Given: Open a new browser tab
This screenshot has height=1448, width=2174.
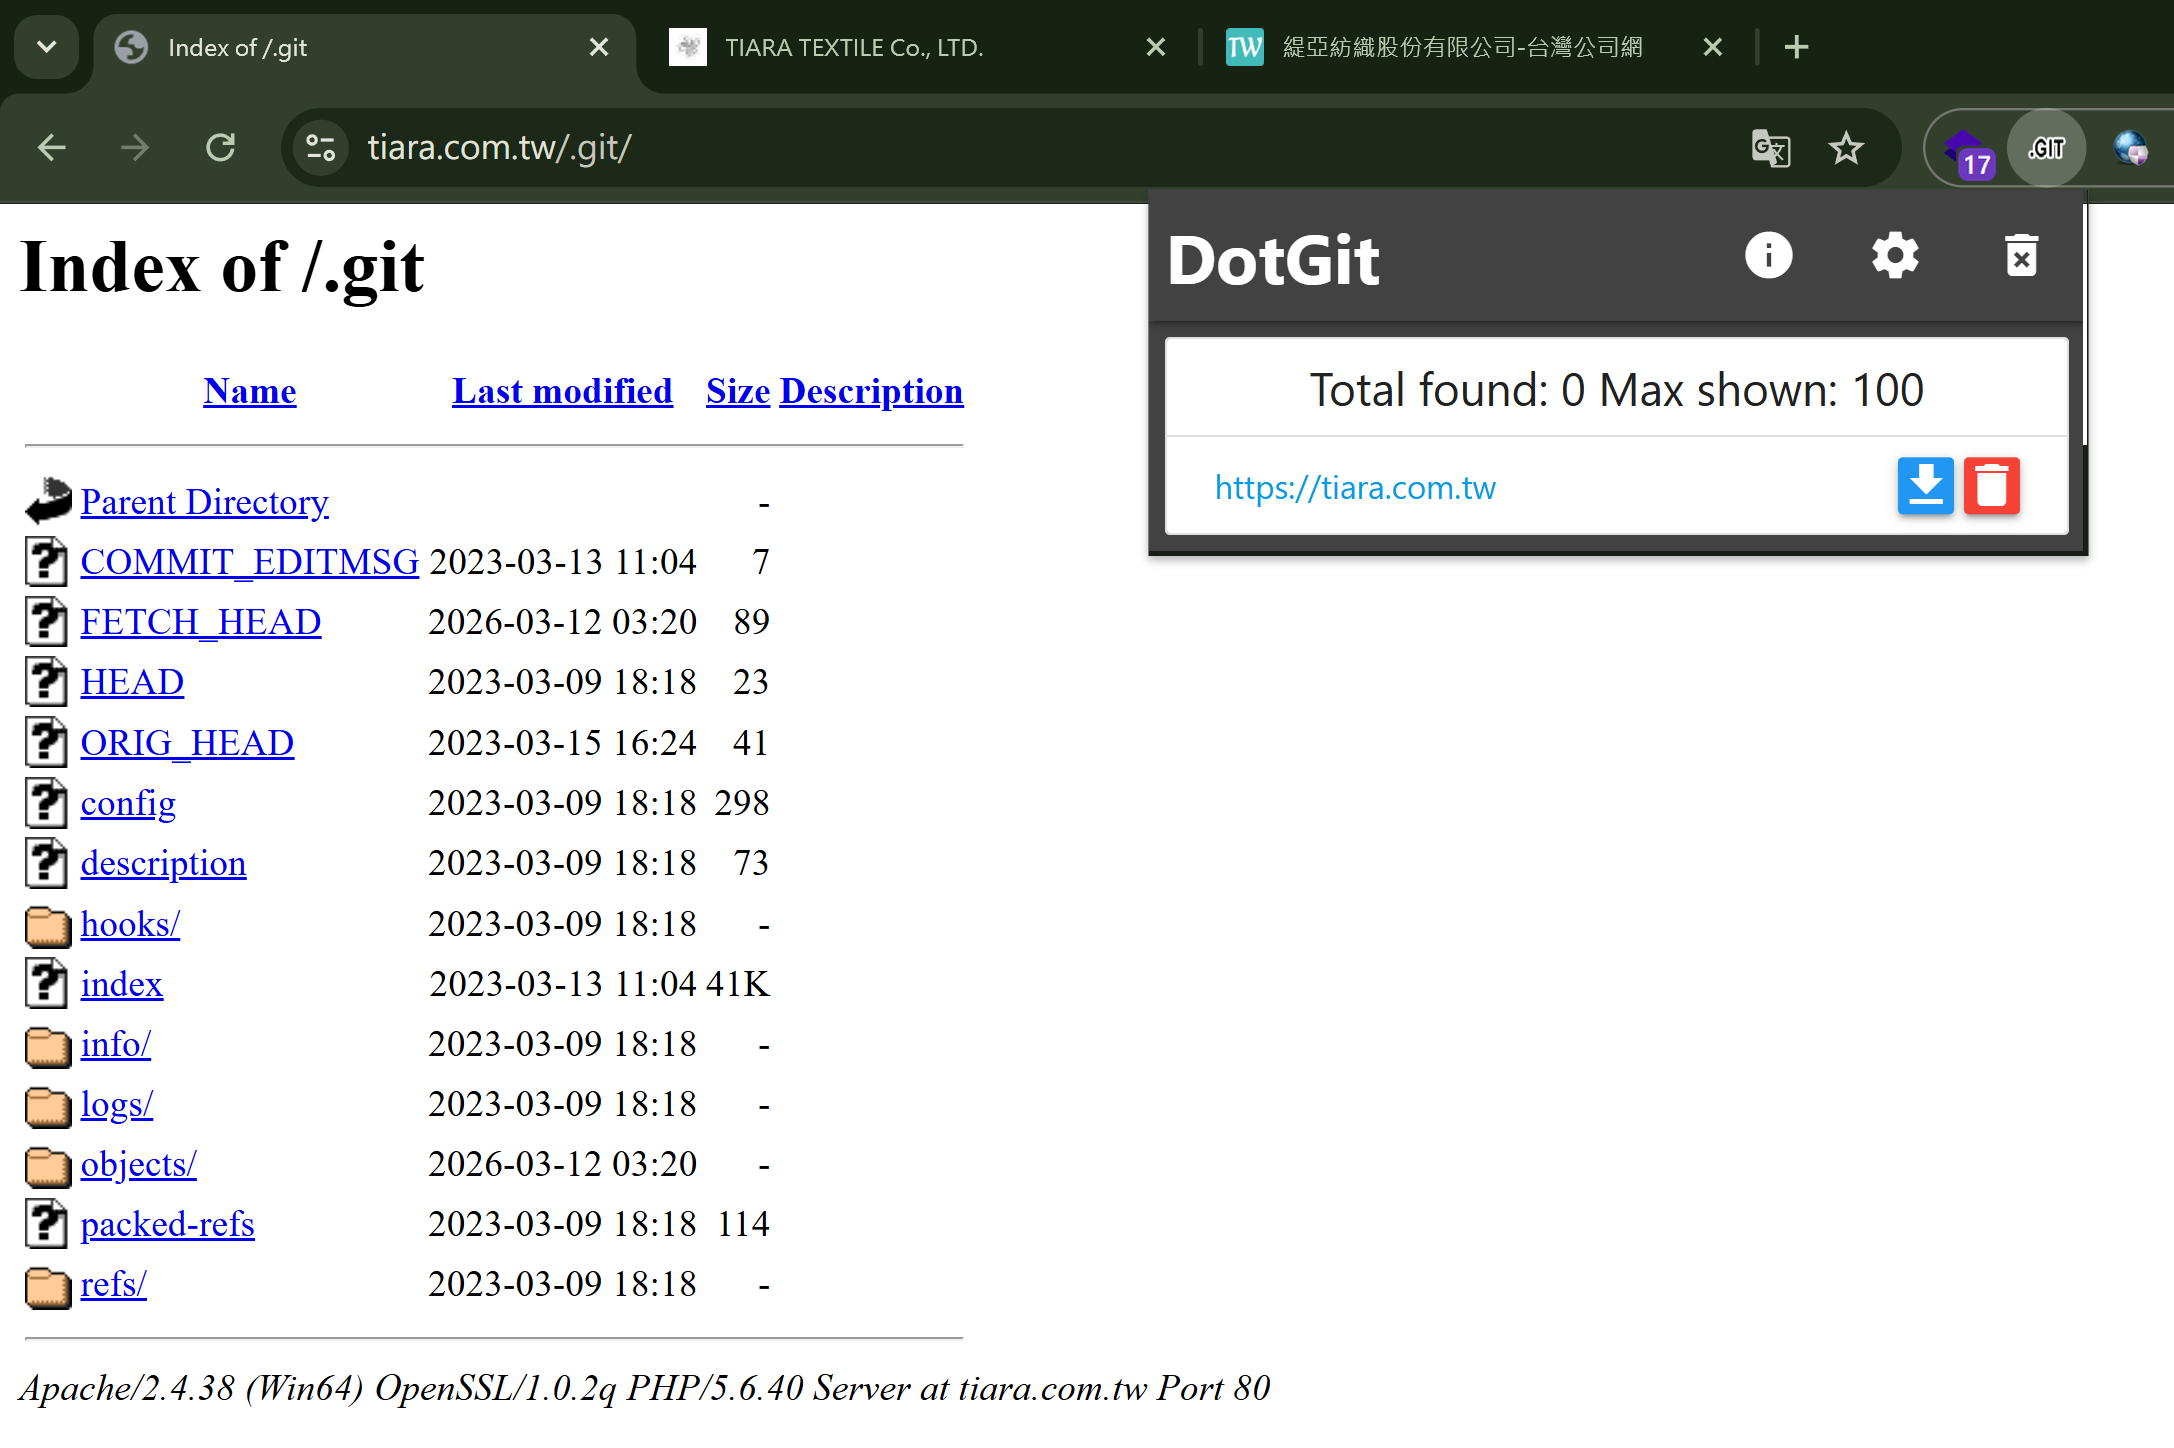Looking at the screenshot, I should point(1796,47).
